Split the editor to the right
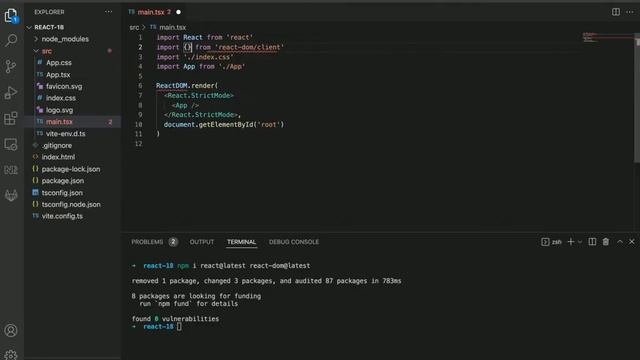 (616, 12)
